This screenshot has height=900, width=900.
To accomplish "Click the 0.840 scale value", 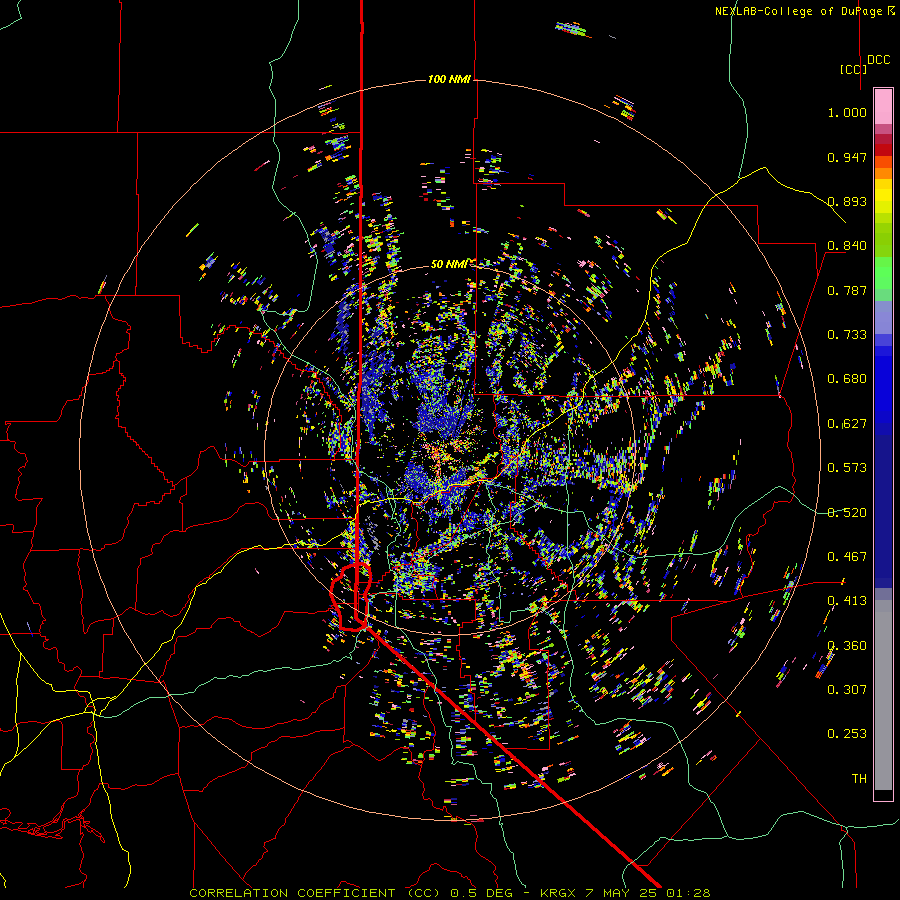I will pos(847,246).
